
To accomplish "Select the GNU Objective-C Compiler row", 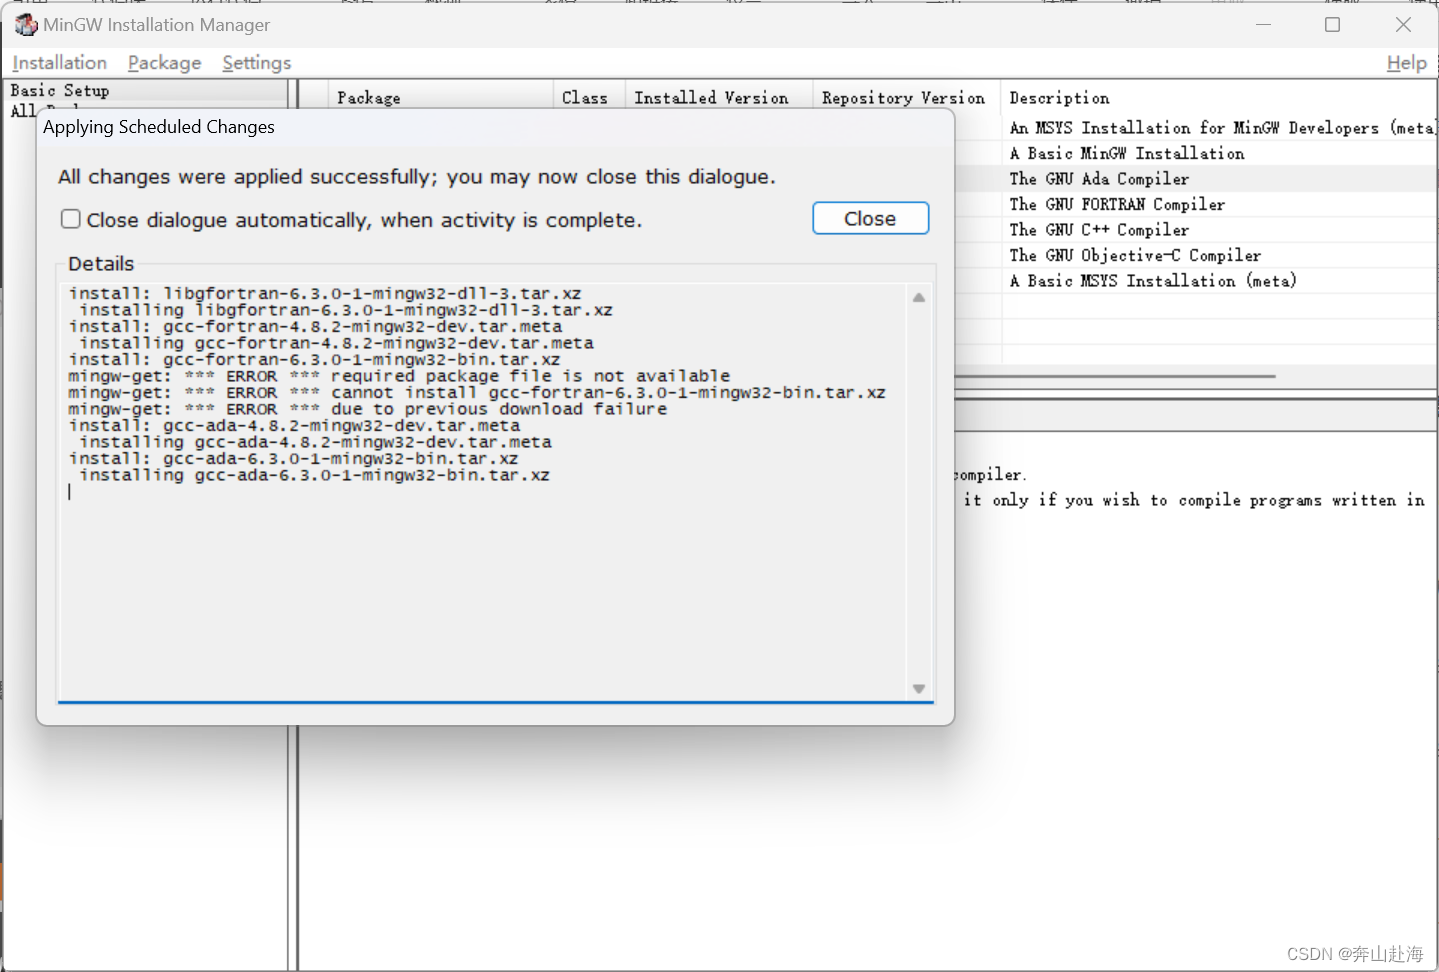I will 1196,255.
